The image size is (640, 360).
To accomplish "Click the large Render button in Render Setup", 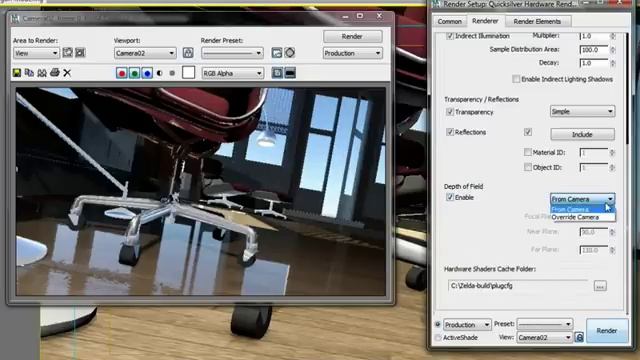I will click(607, 331).
